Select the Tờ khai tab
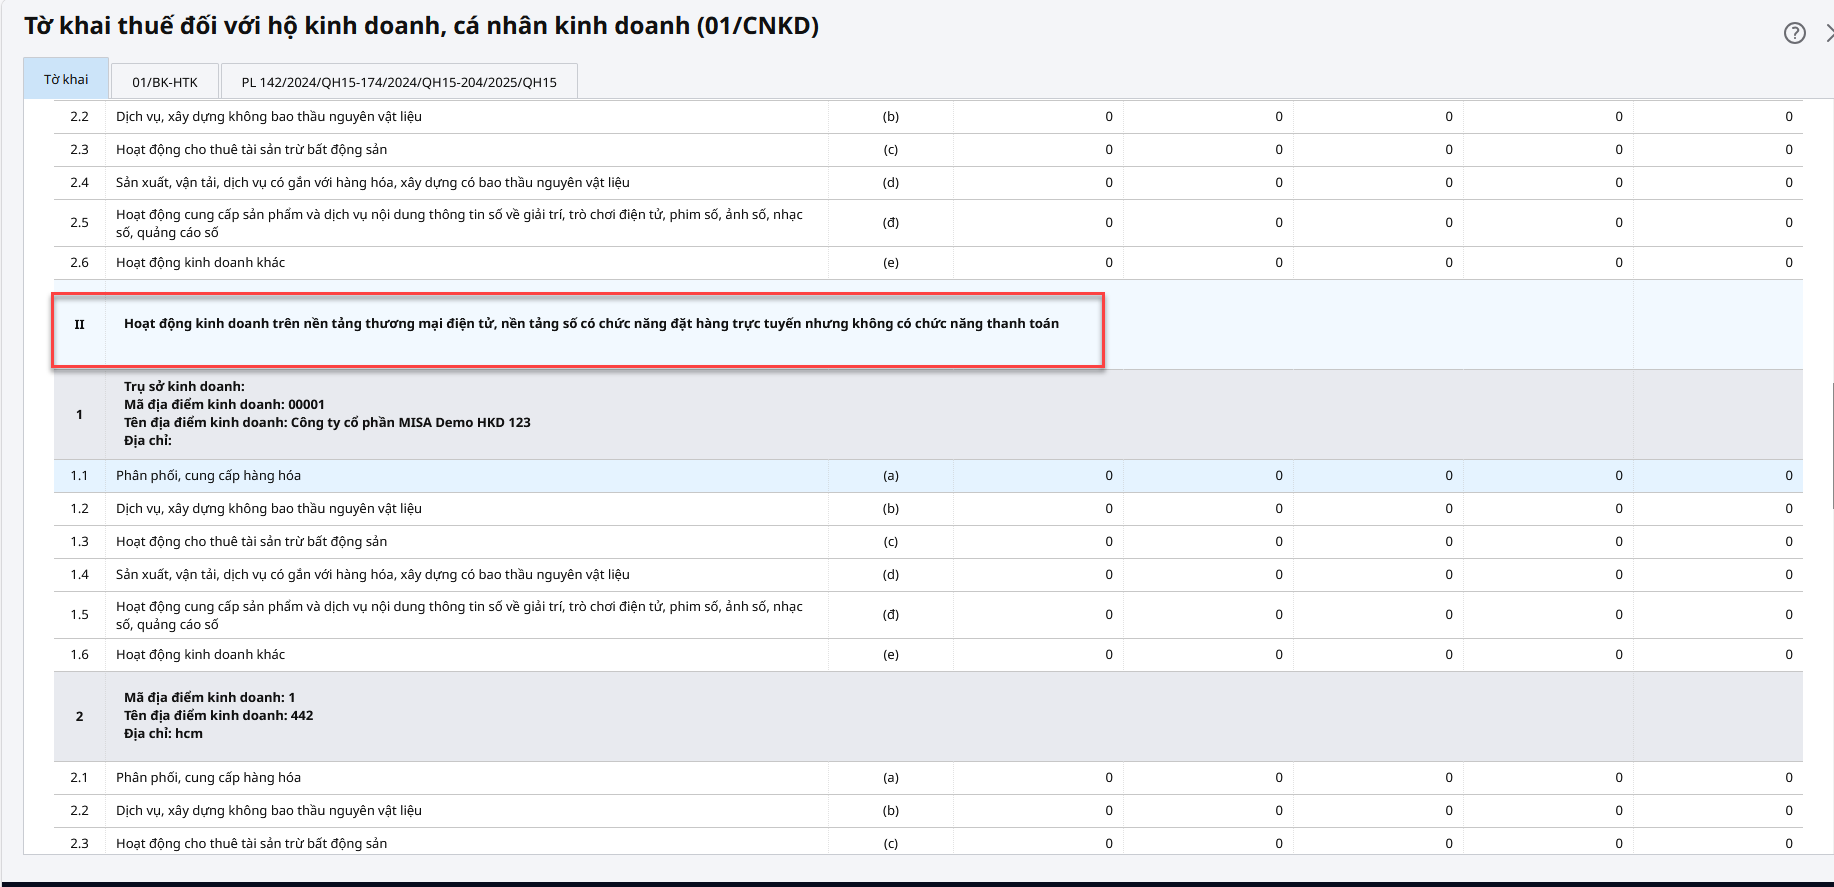This screenshot has width=1834, height=887. point(66,79)
